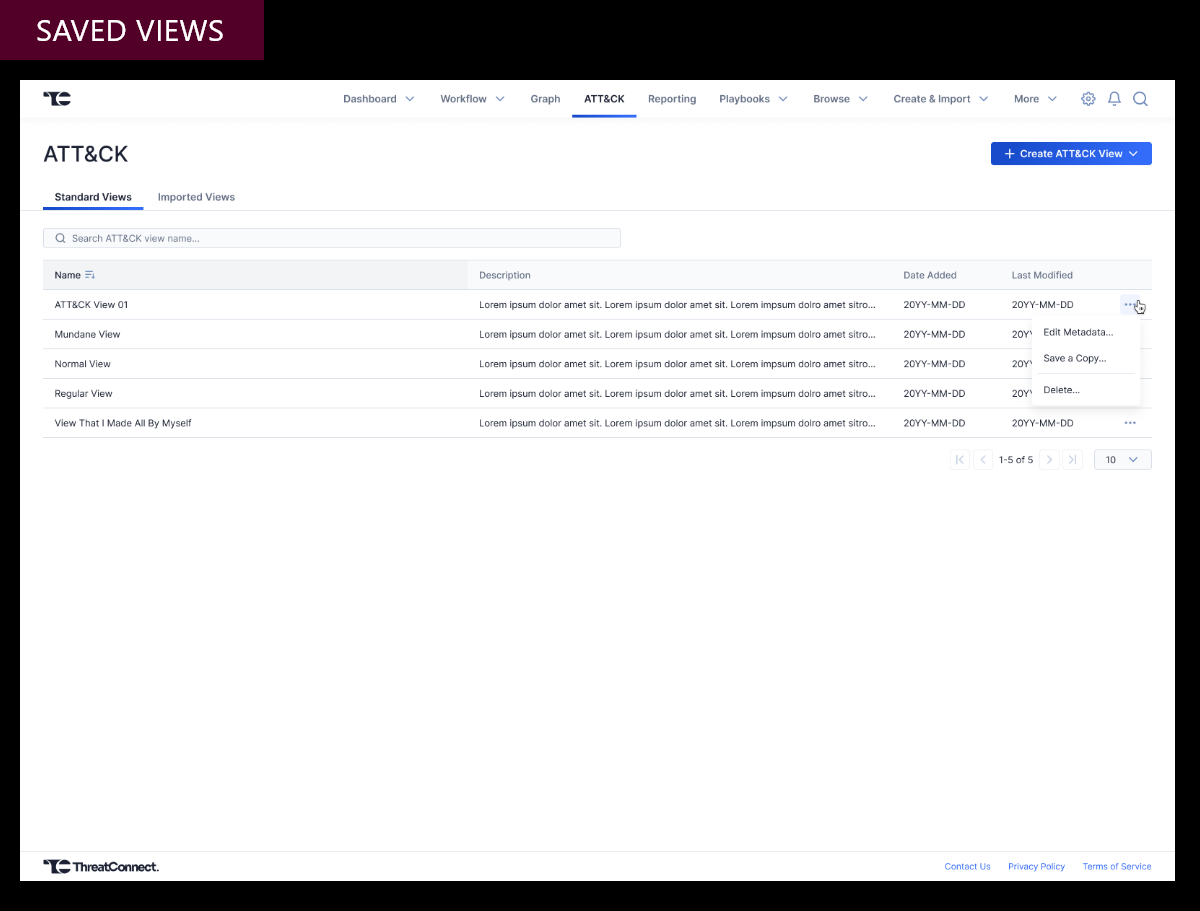The width and height of the screenshot is (1200, 911).
Task: Switch to the Imported Views tab
Action: point(196,197)
